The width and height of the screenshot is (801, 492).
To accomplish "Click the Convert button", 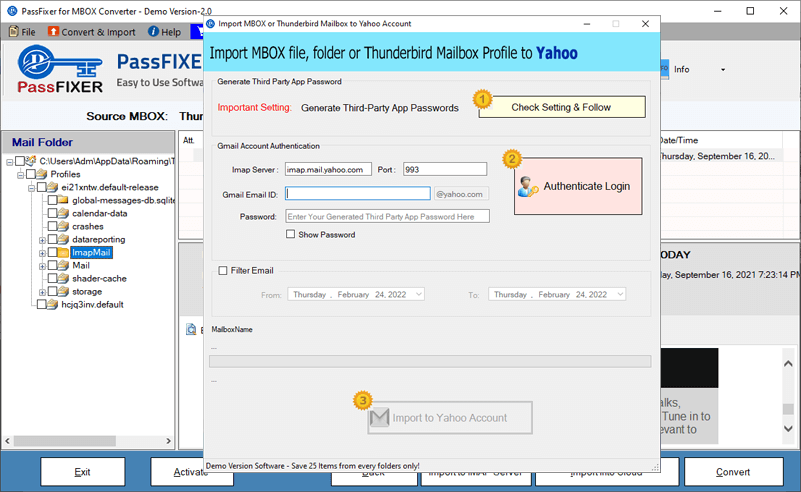I will point(733,472).
